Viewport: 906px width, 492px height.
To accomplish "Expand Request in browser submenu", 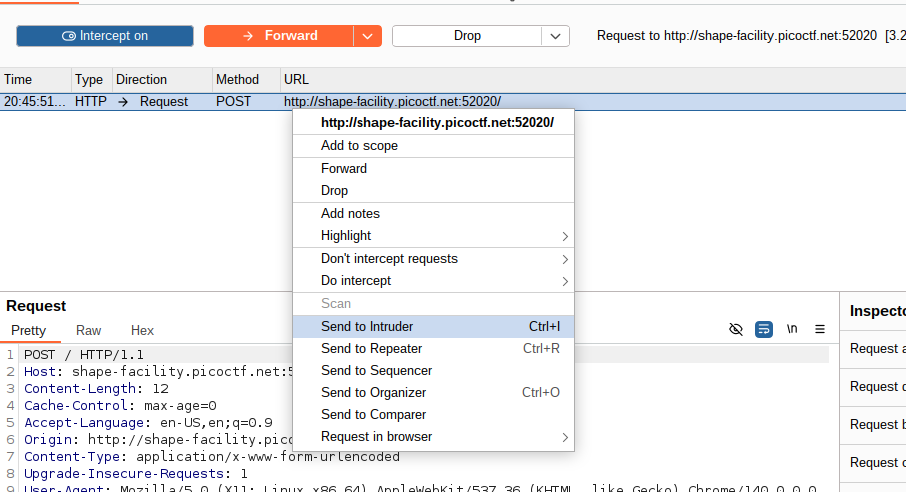I will coord(376,437).
